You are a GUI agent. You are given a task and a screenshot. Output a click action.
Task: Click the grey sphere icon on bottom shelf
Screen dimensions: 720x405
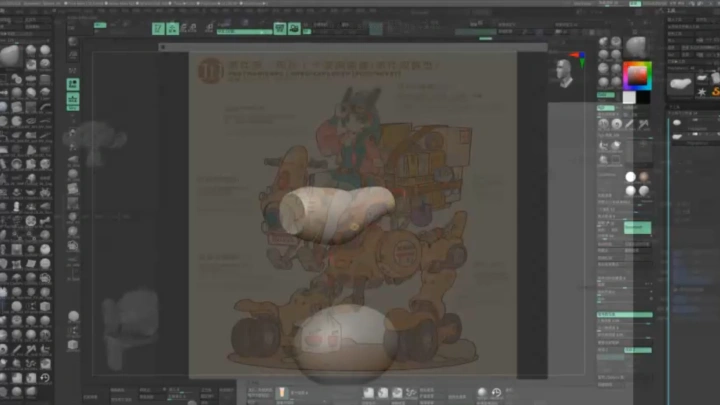tap(482, 392)
